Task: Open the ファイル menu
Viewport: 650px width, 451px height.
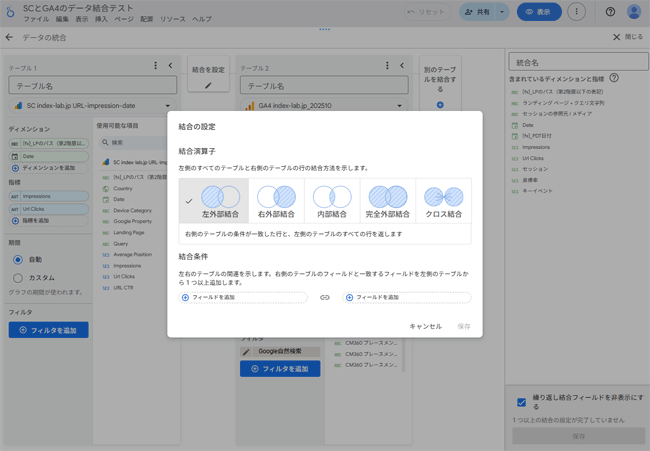Action: [x=36, y=19]
